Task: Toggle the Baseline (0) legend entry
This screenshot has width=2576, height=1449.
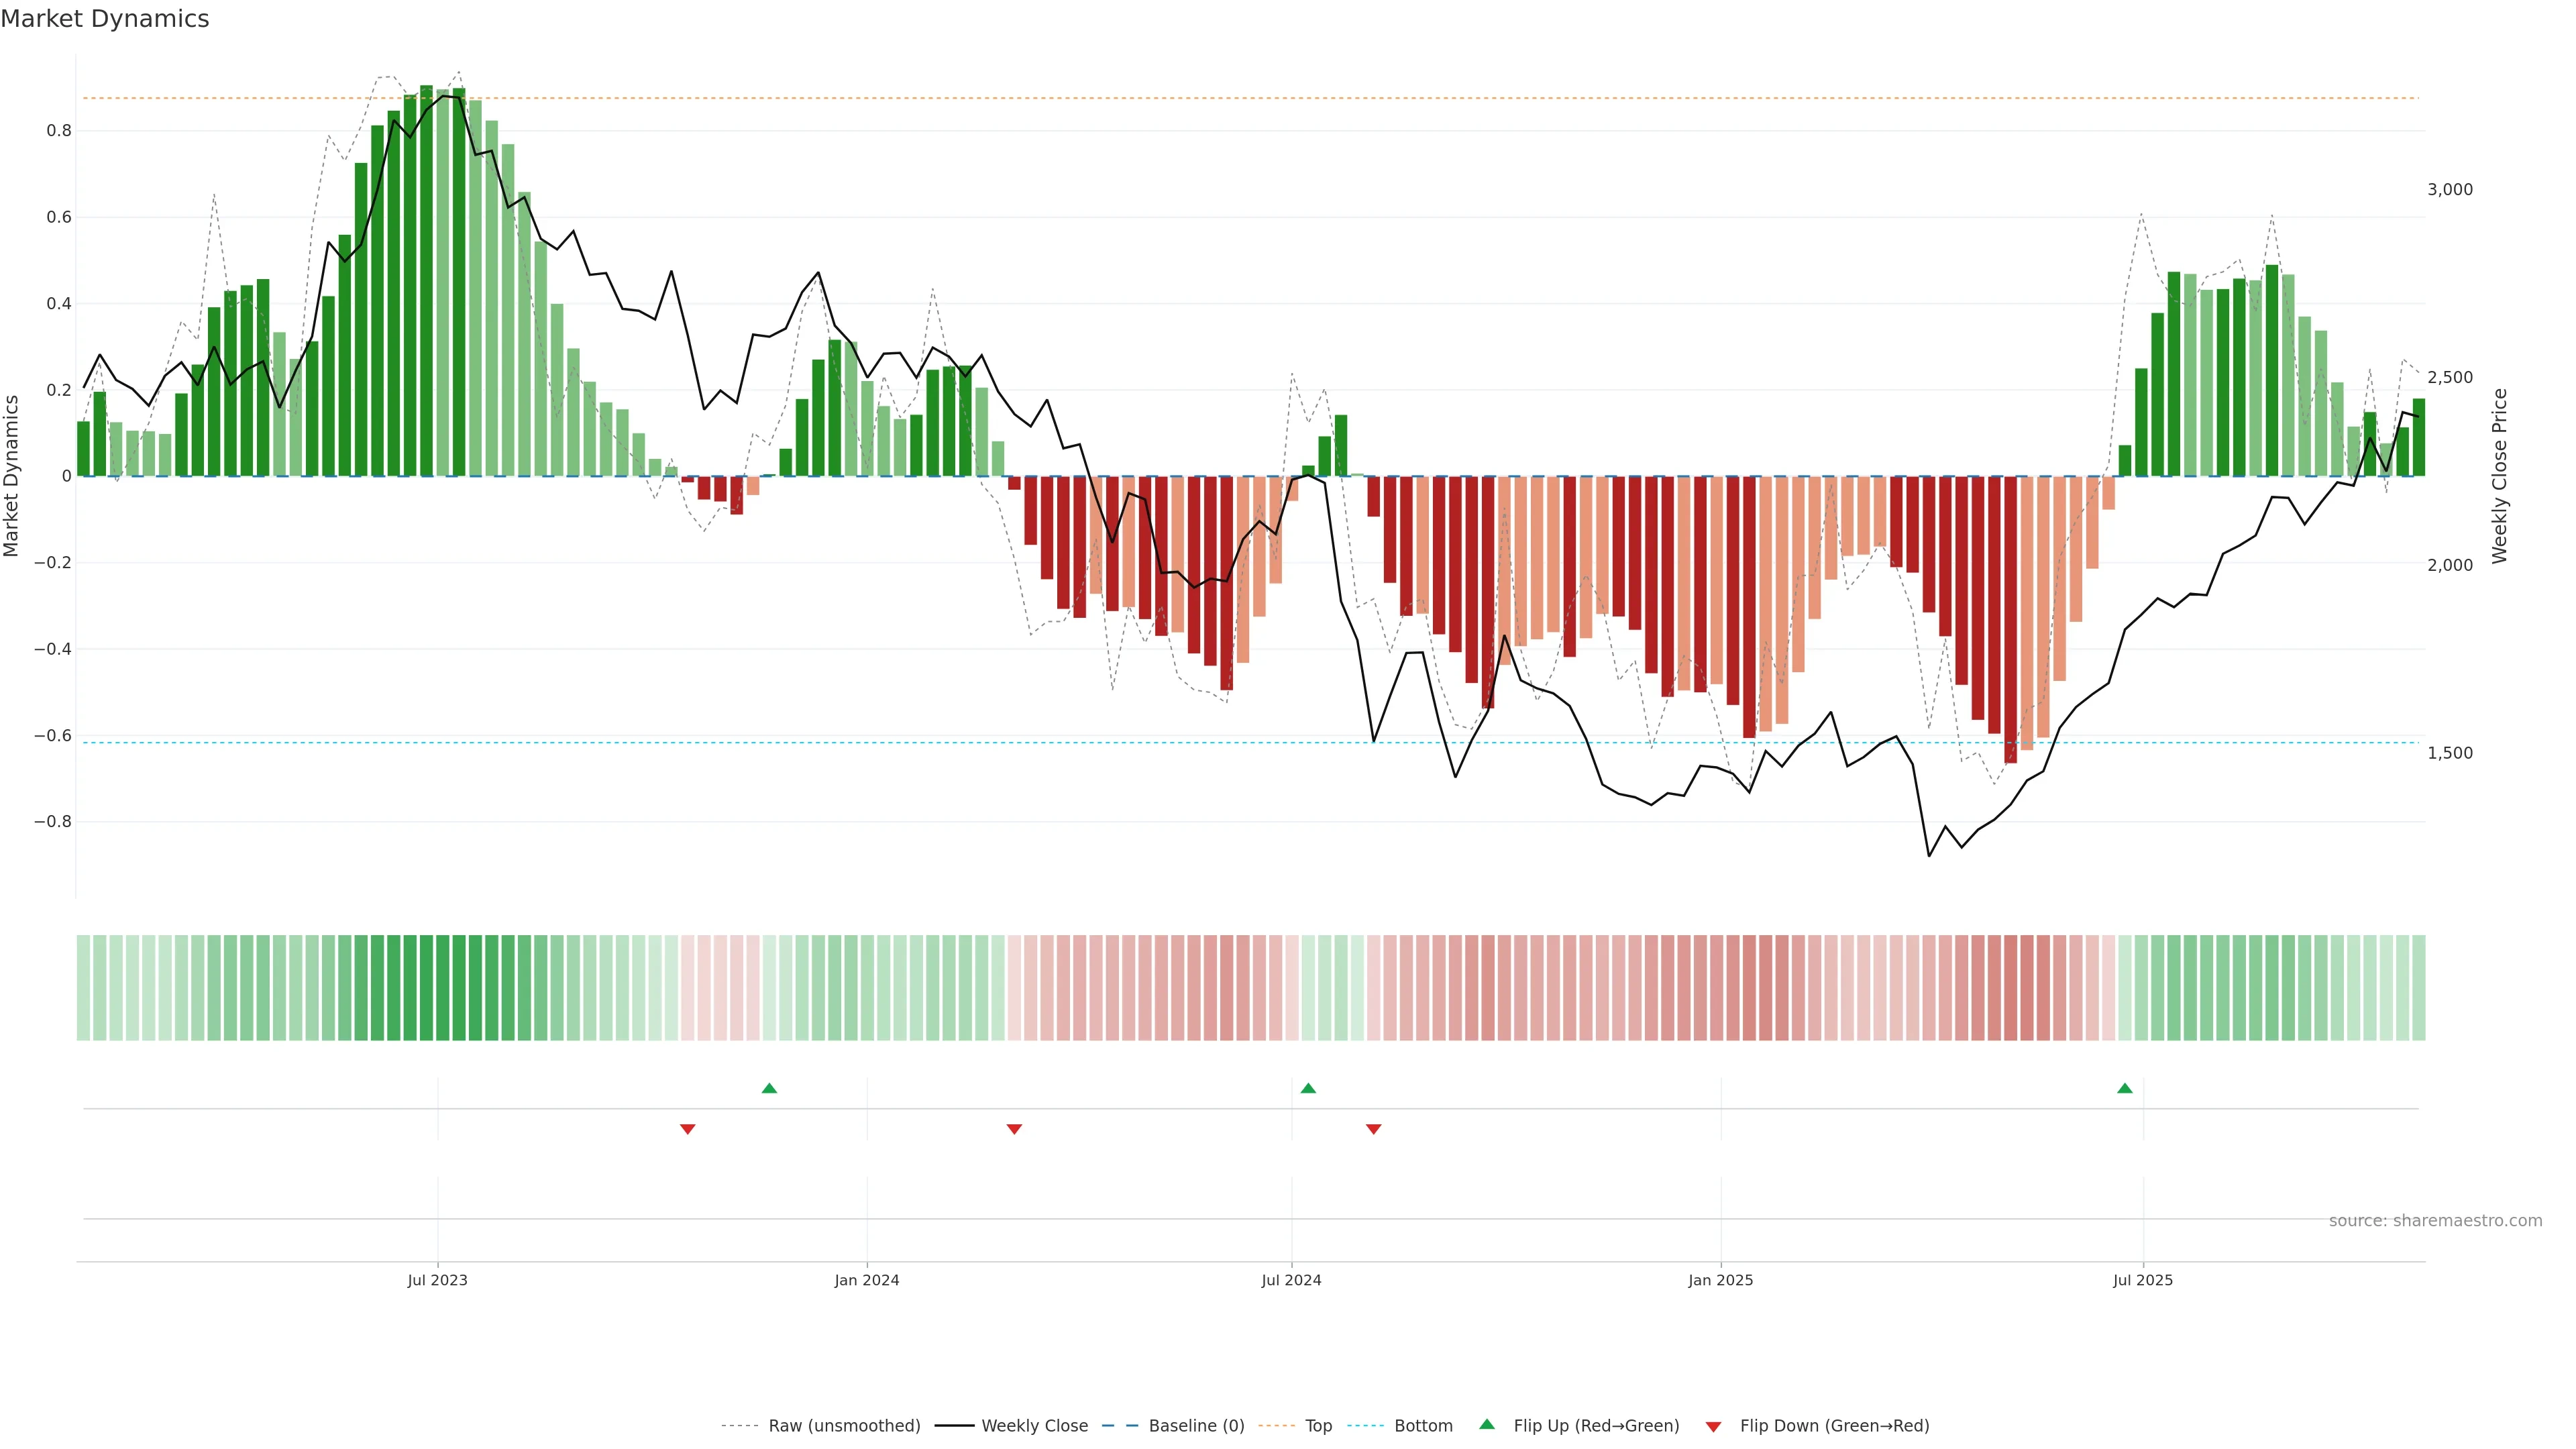Action: click(1196, 1426)
